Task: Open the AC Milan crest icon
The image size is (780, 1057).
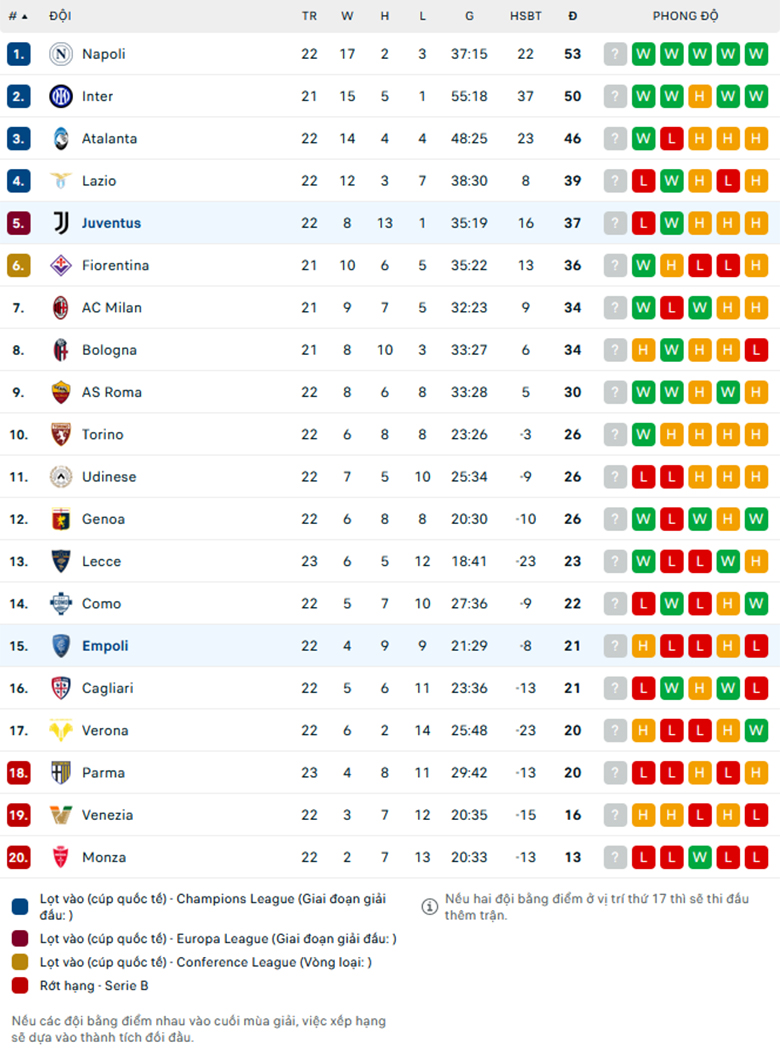Action: (x=61, y=308)
